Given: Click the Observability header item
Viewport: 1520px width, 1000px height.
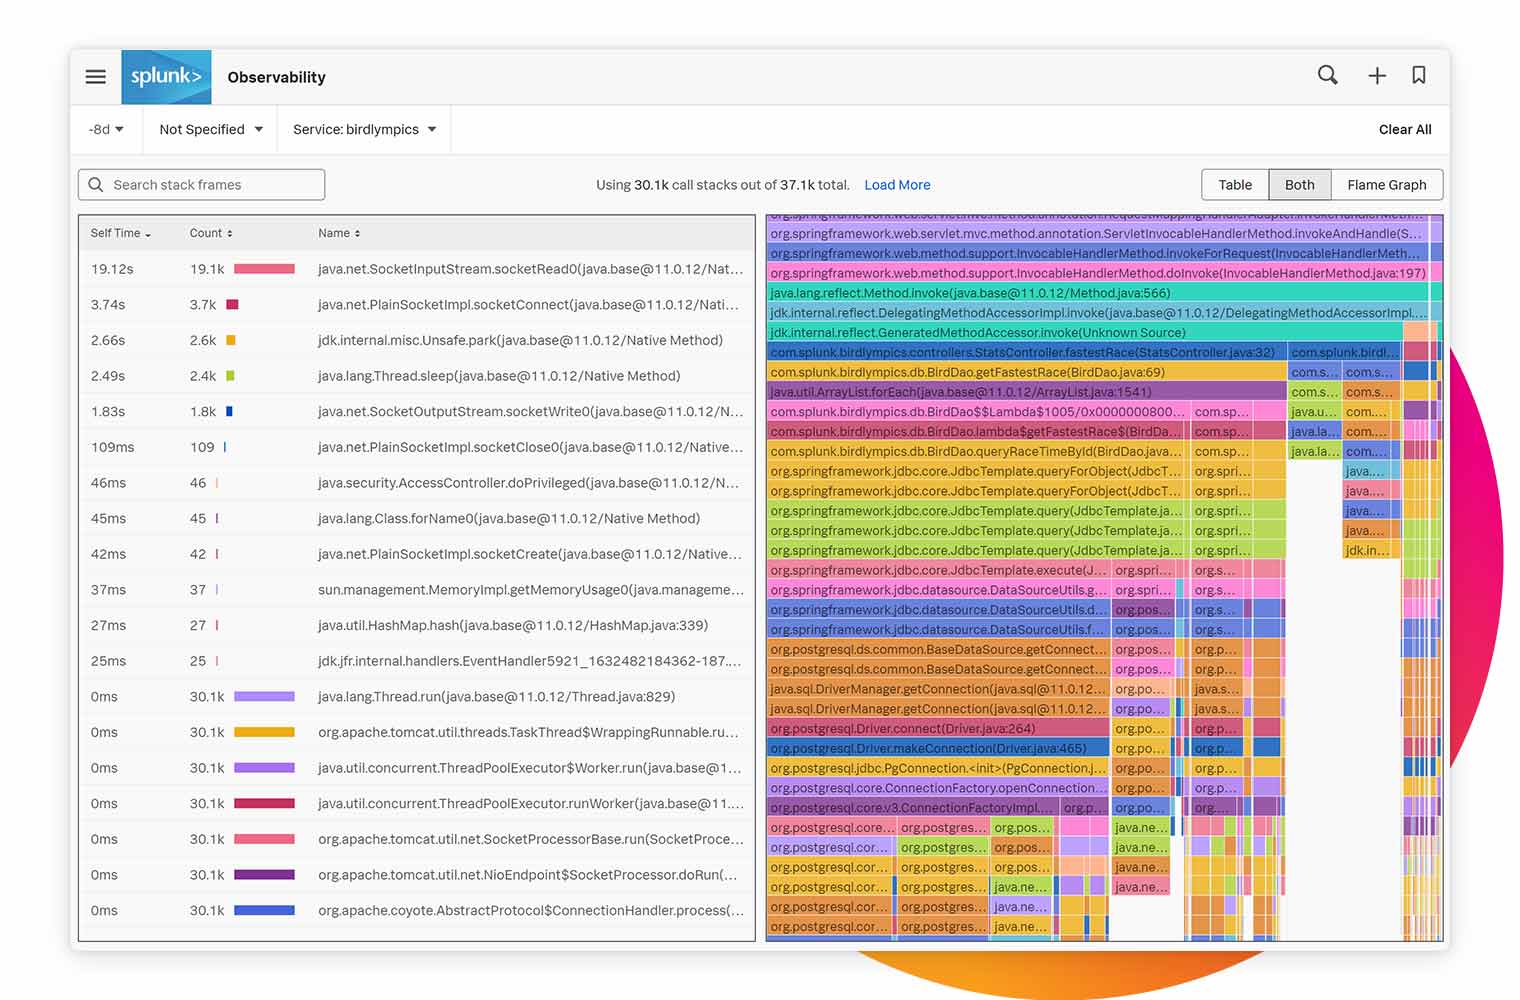Looking at the screenshot, I should point(276,77).
